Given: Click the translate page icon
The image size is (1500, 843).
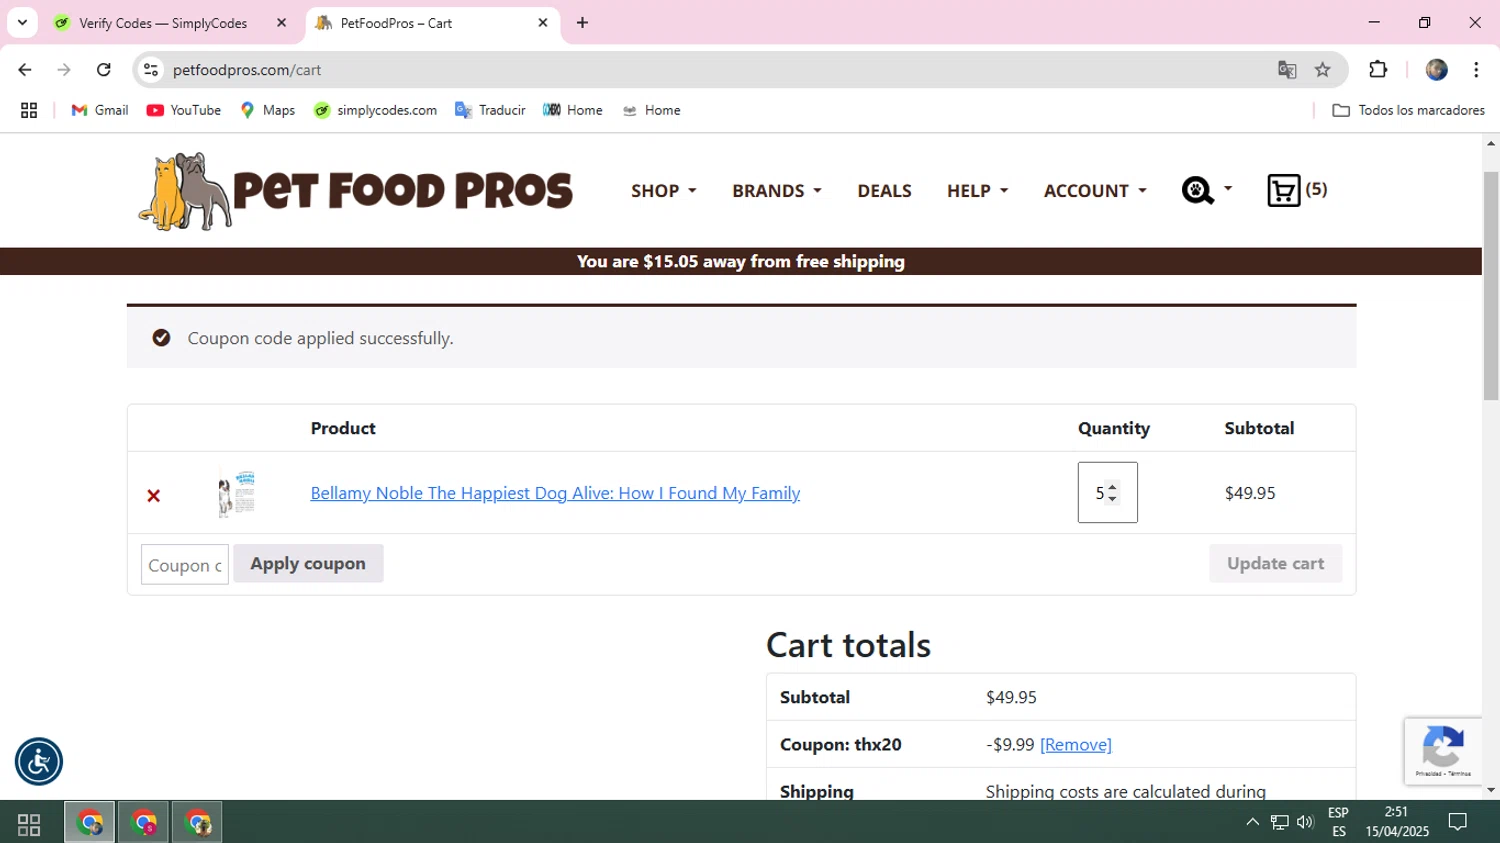Looking at the screenshot, I should tap(1287, 70).
